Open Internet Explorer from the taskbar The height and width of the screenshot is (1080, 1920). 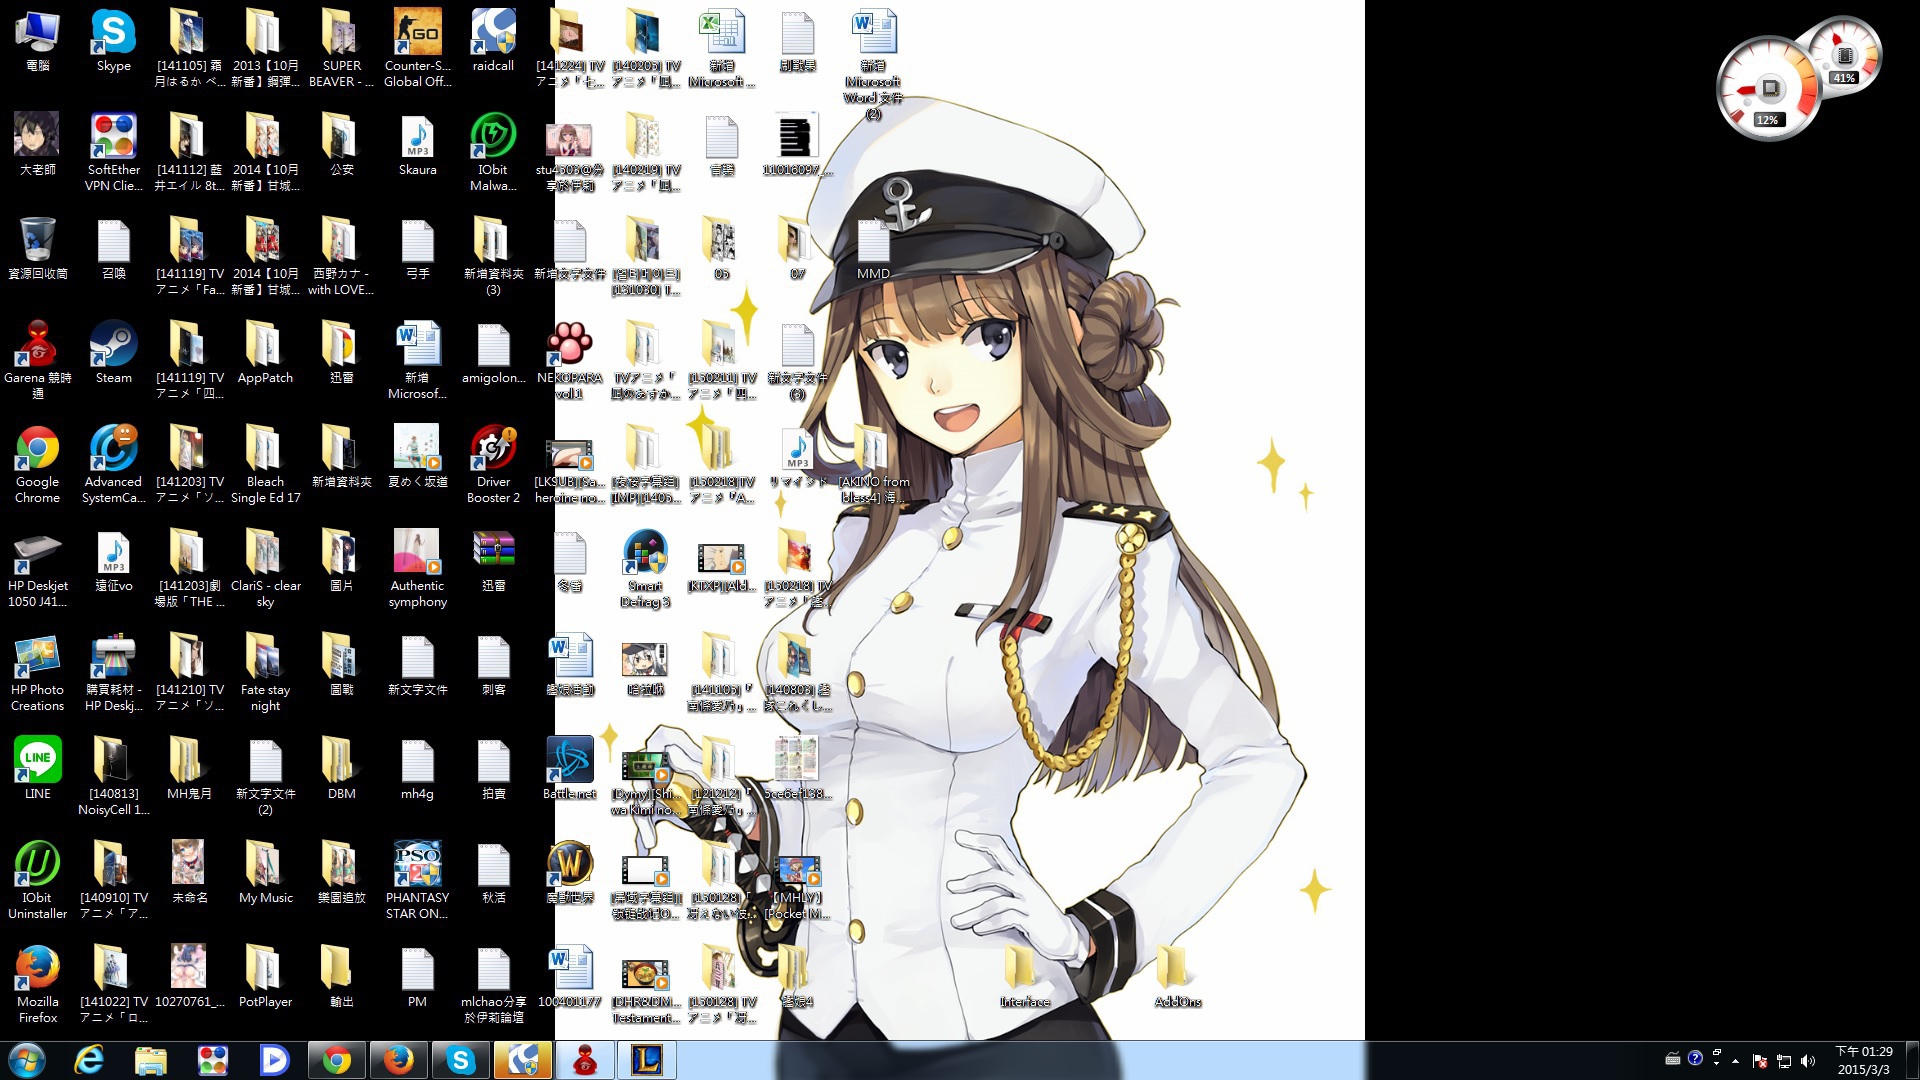(x=89, y=1060)
